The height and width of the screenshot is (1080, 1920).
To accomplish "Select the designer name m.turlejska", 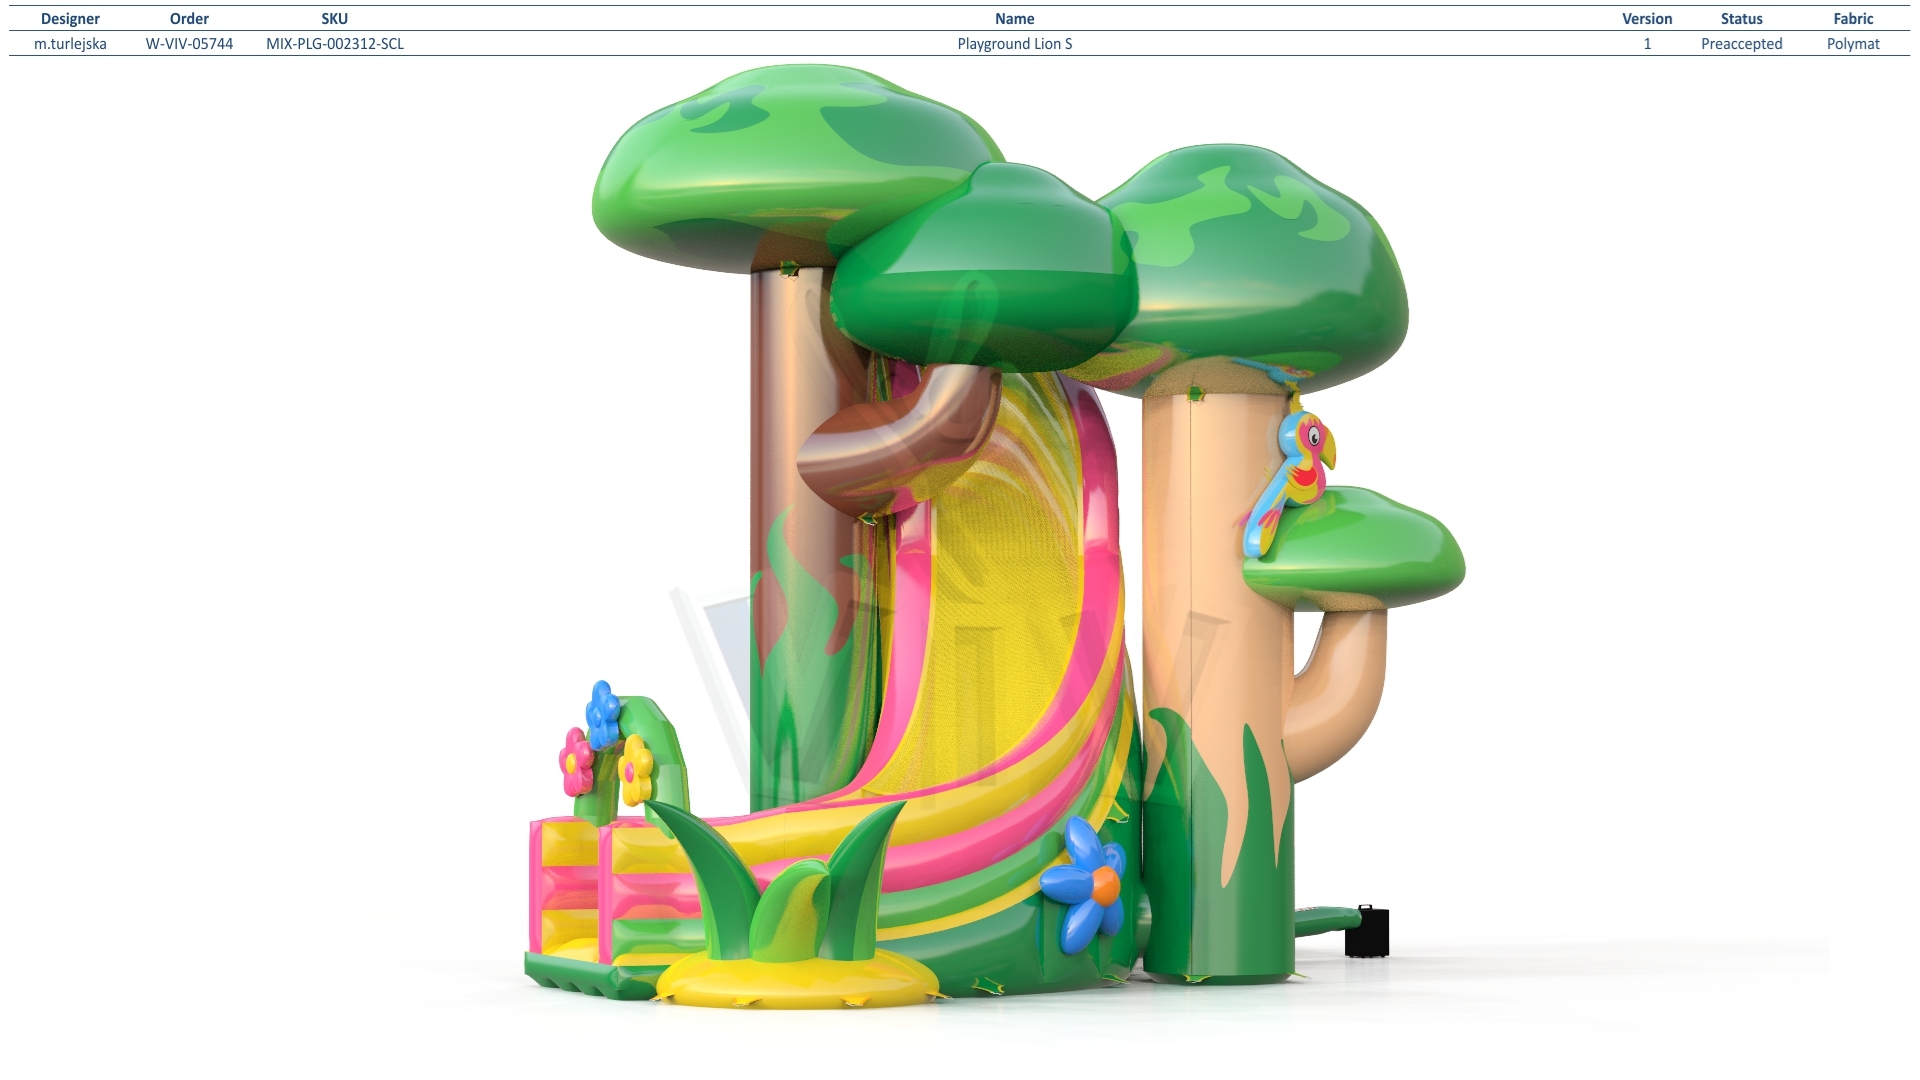I will (x=70, y=44).
